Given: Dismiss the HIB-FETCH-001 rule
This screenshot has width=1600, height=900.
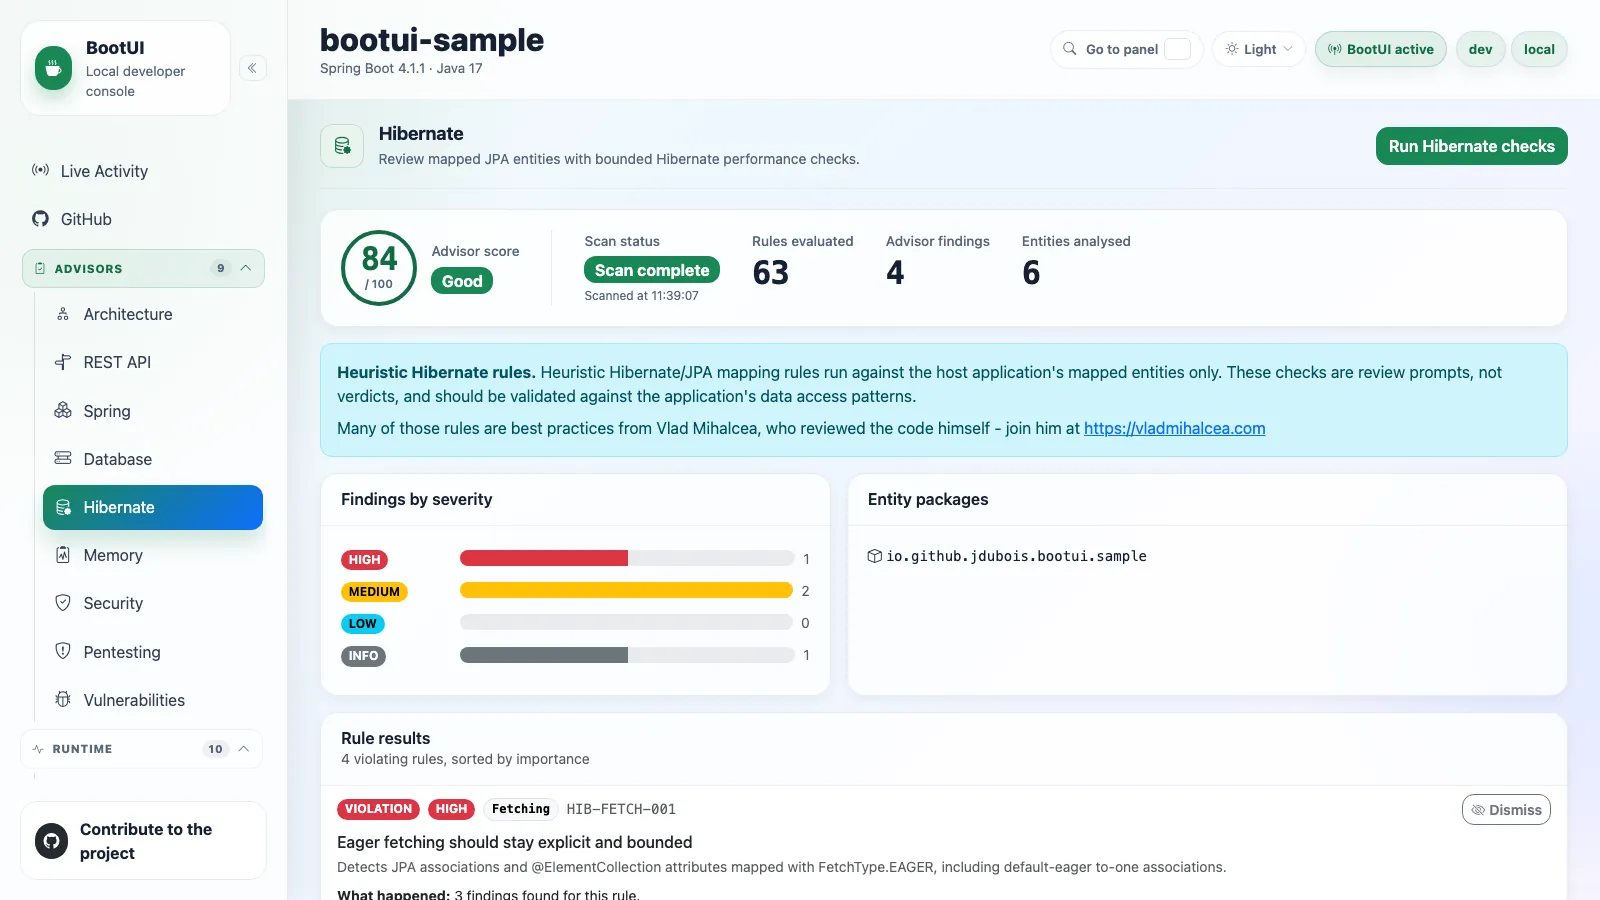Looking at the screenshot, I should tap(1506, 810).
